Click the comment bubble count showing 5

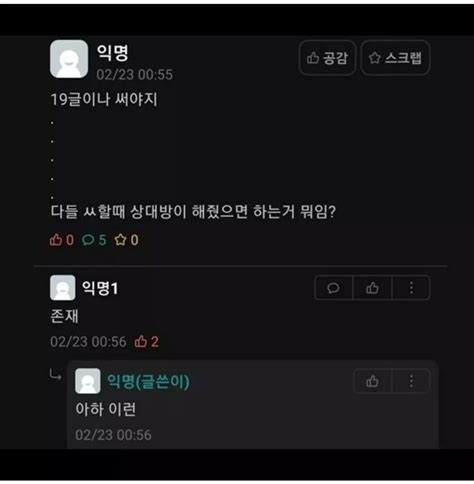coord(94,240)
